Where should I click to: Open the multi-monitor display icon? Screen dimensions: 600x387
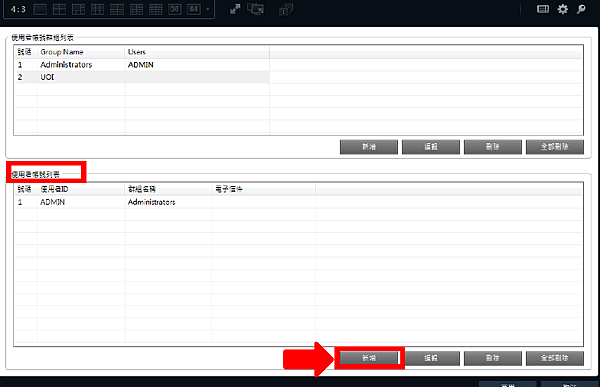(x=255, y=9)
